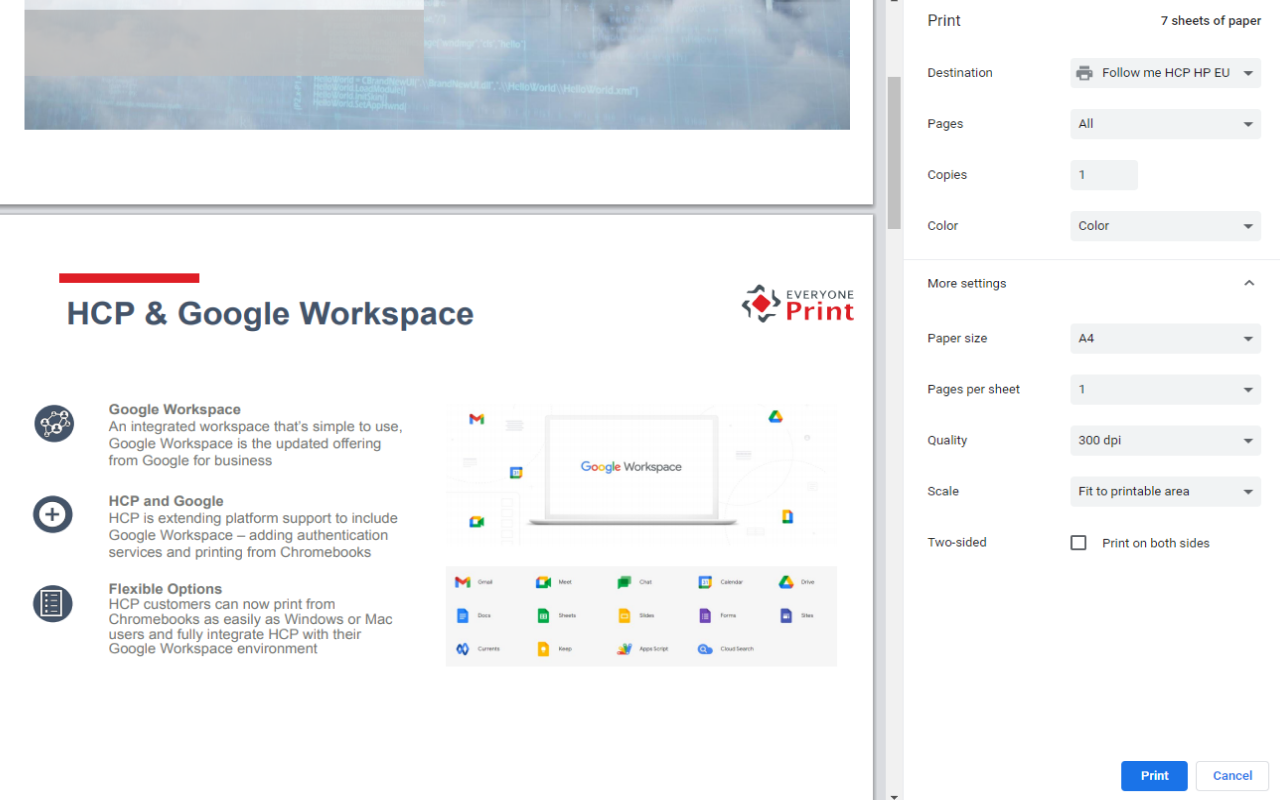Click the green Chat icon in app grid

point(624,582)
